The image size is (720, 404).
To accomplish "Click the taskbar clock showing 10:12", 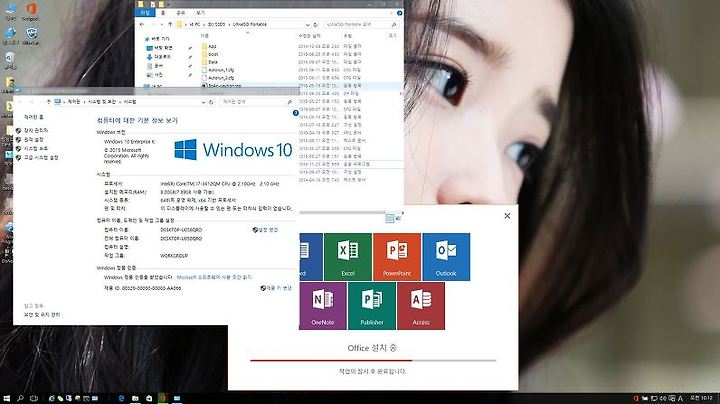I will pos(701,398).
